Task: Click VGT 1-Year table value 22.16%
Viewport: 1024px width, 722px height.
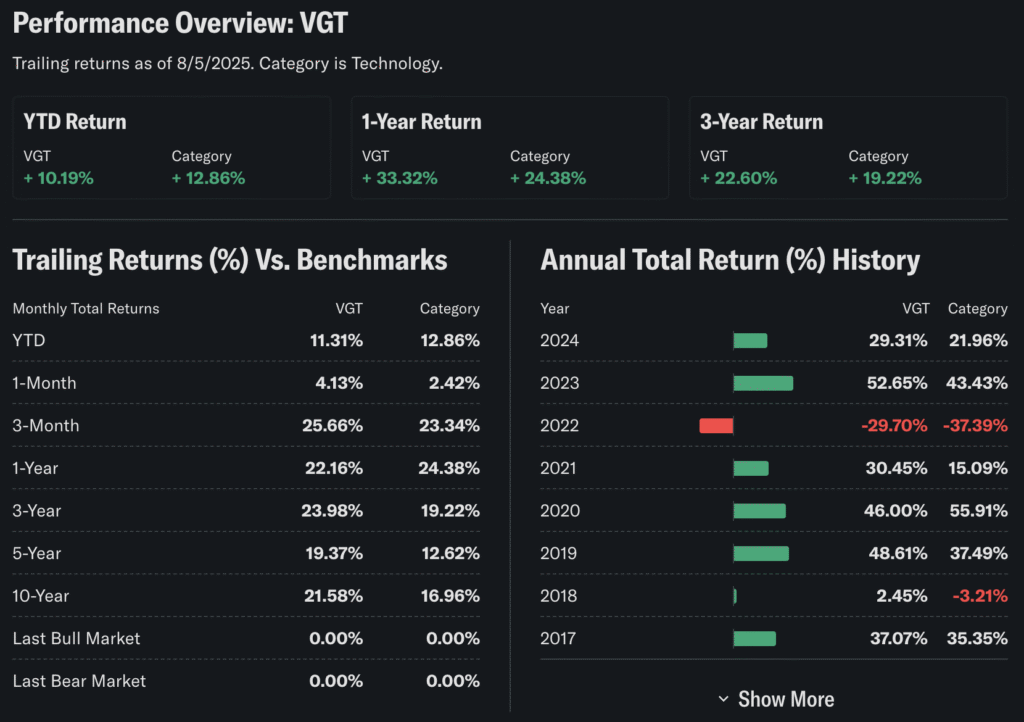Action: click(334, 468)
